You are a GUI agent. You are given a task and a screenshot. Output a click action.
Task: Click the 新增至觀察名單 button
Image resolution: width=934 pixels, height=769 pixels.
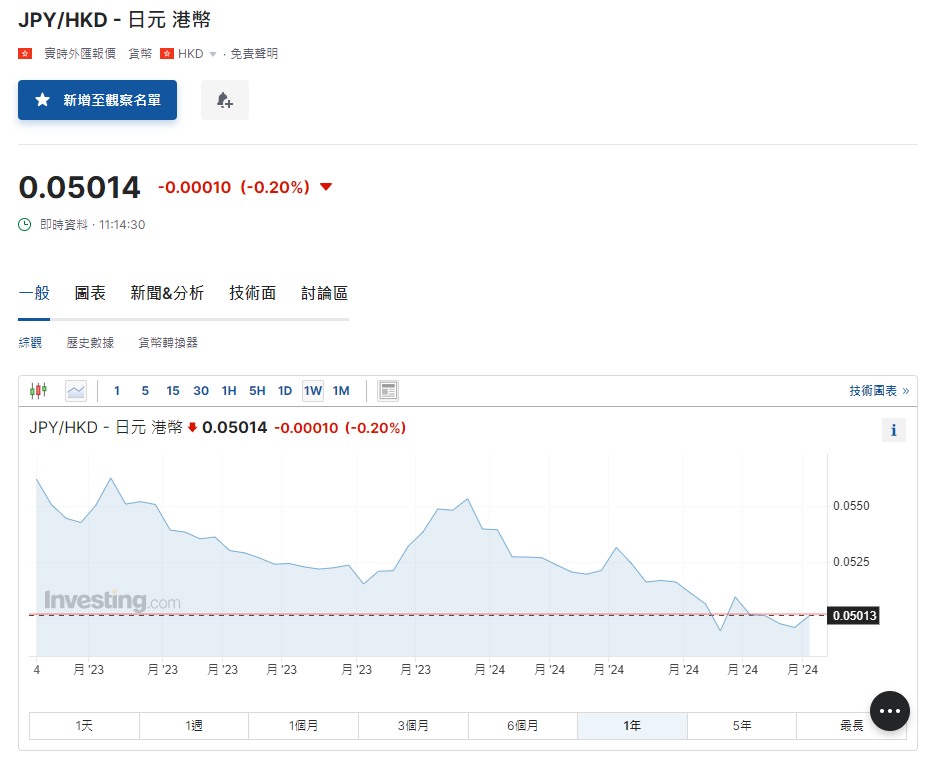[97, 100]
